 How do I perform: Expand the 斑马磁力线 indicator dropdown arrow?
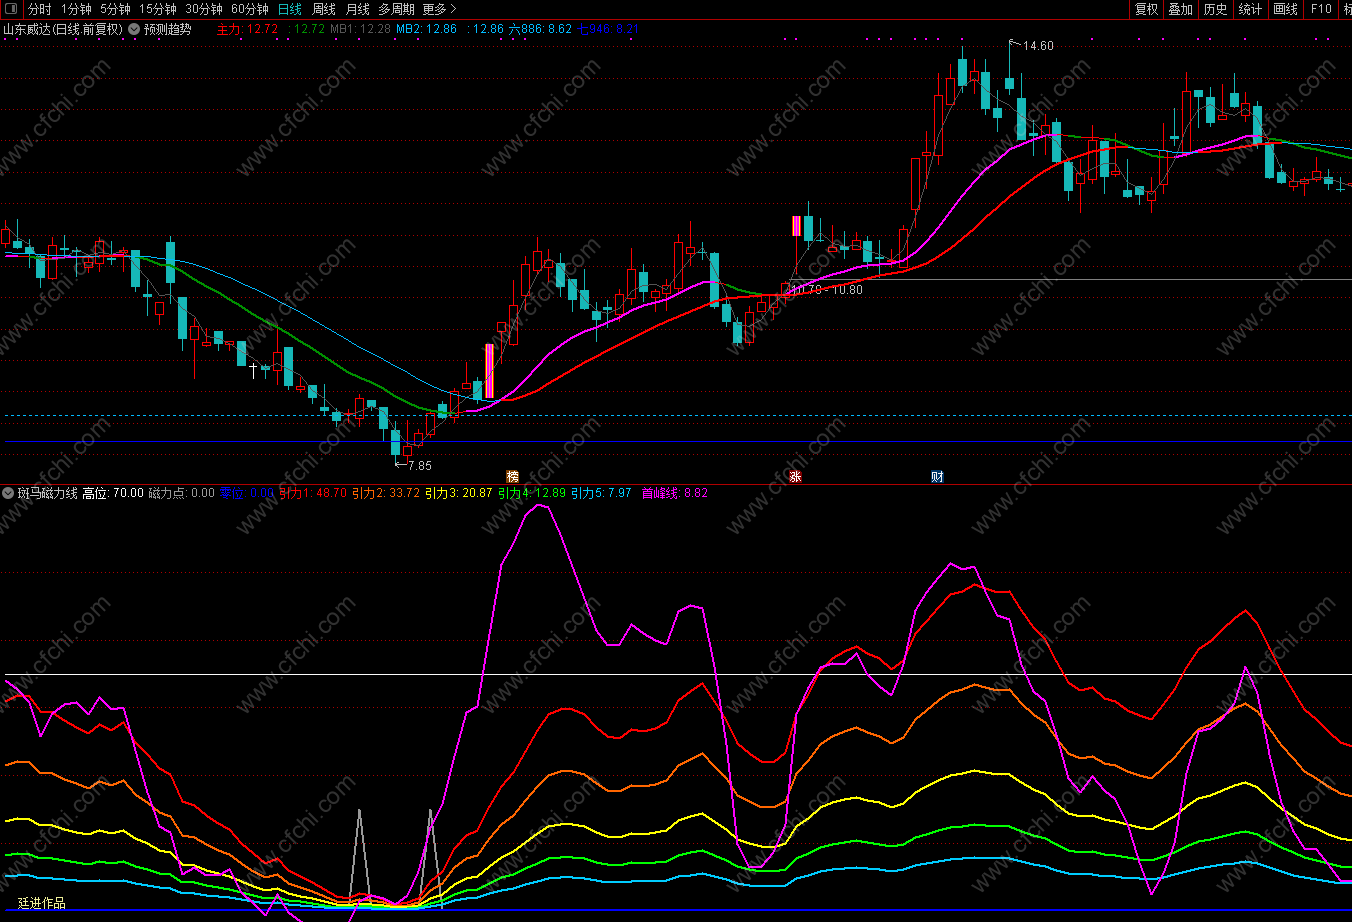tap(8, 493)
